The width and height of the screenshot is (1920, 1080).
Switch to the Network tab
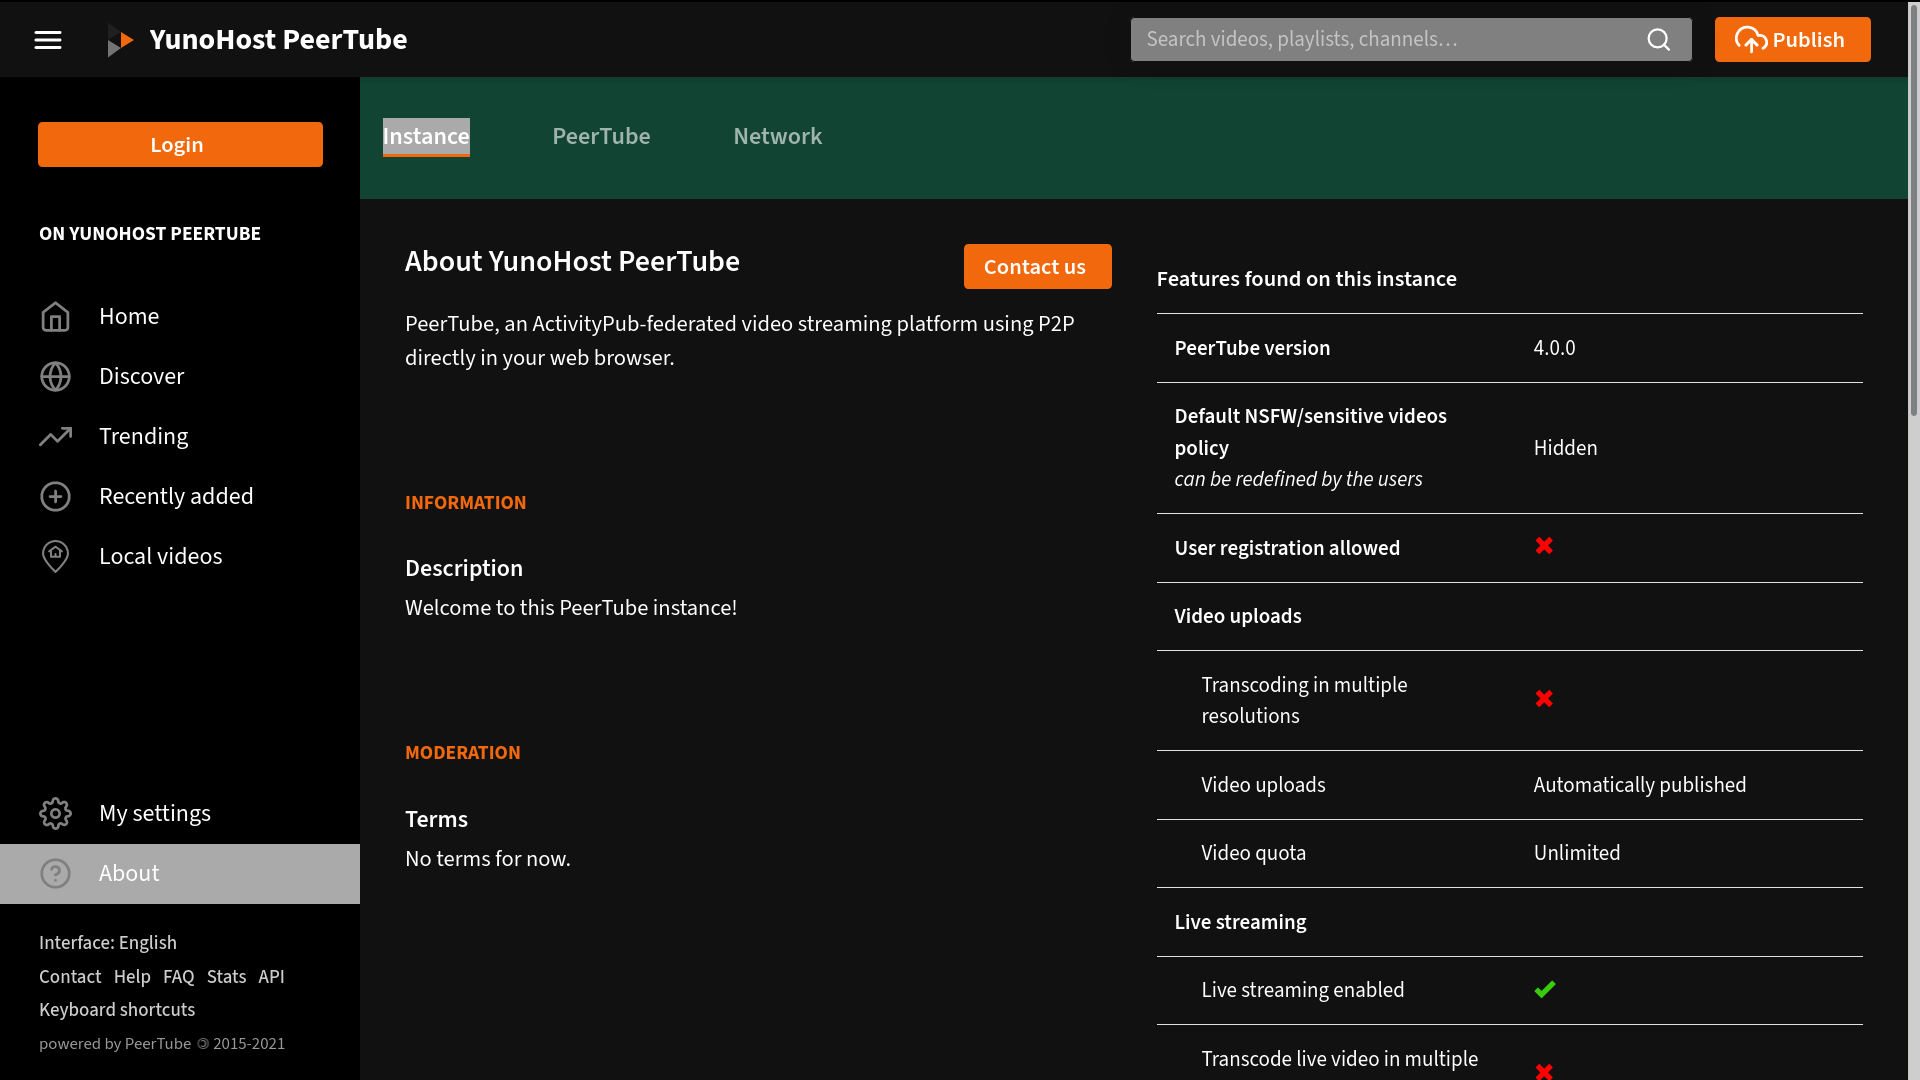point(777,137)
